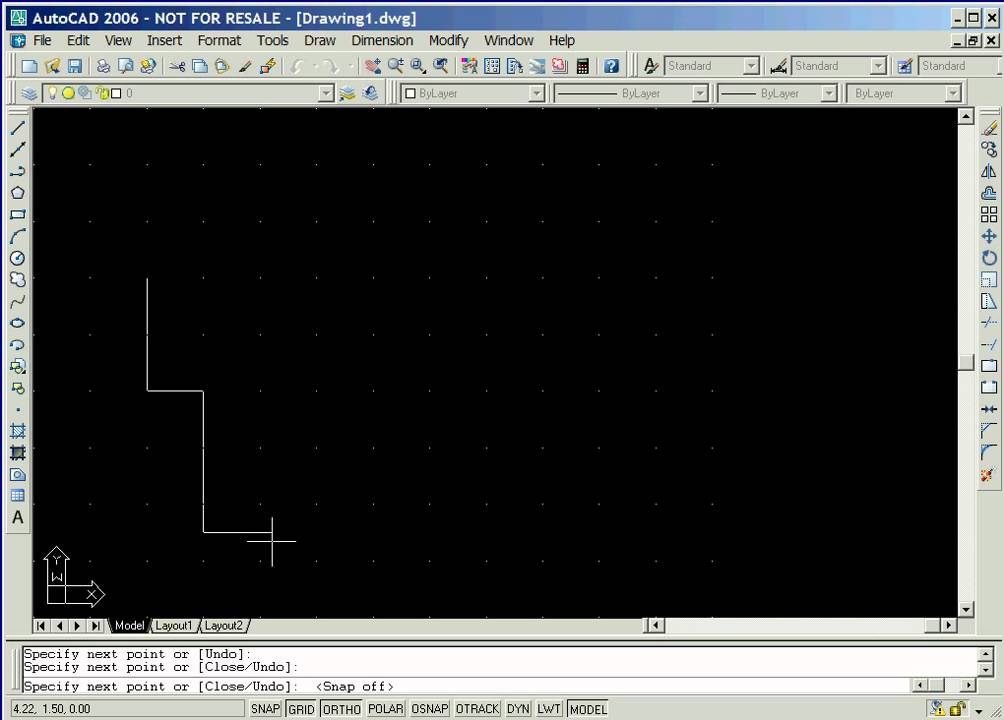1004x720 pixels.
Task: Click the Erase tool
Action: click(x=989, y=127)
